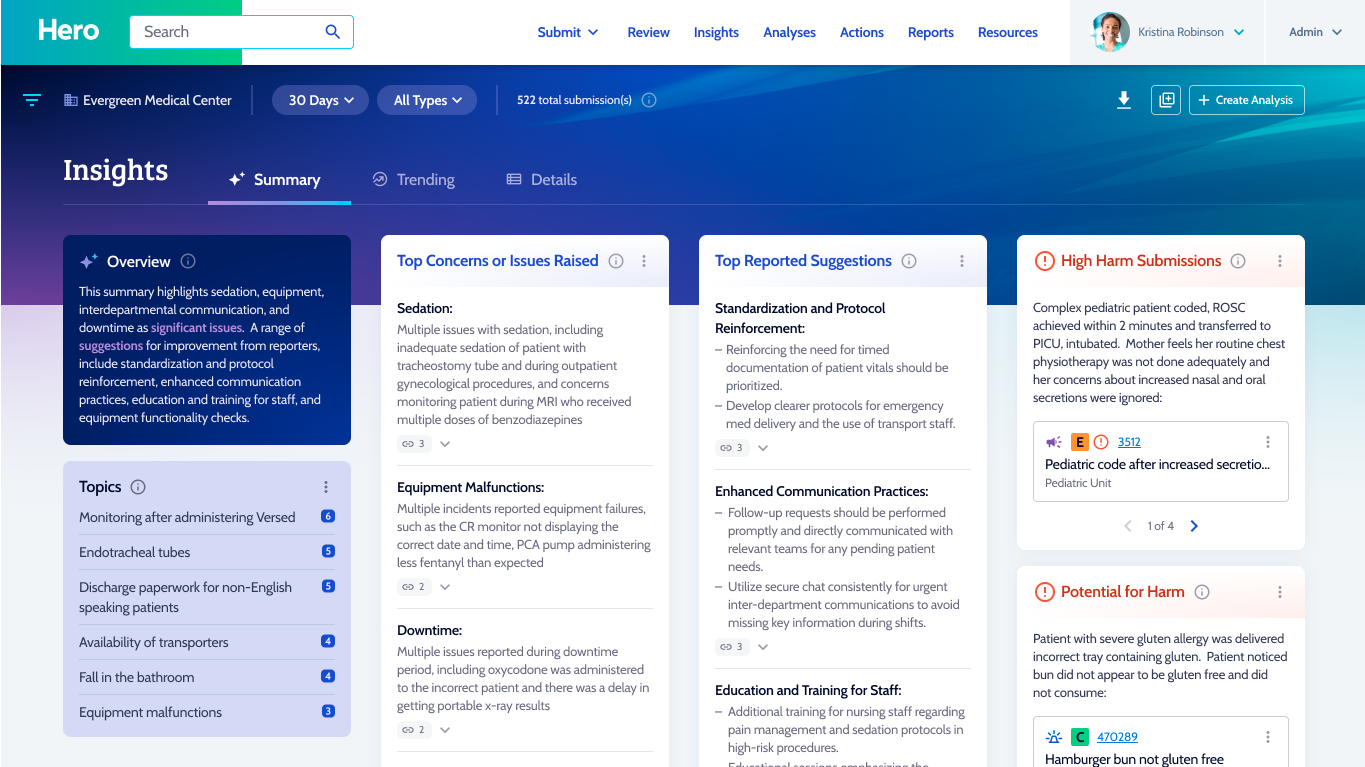Click the Create Analysis button

click(1246, 100)
